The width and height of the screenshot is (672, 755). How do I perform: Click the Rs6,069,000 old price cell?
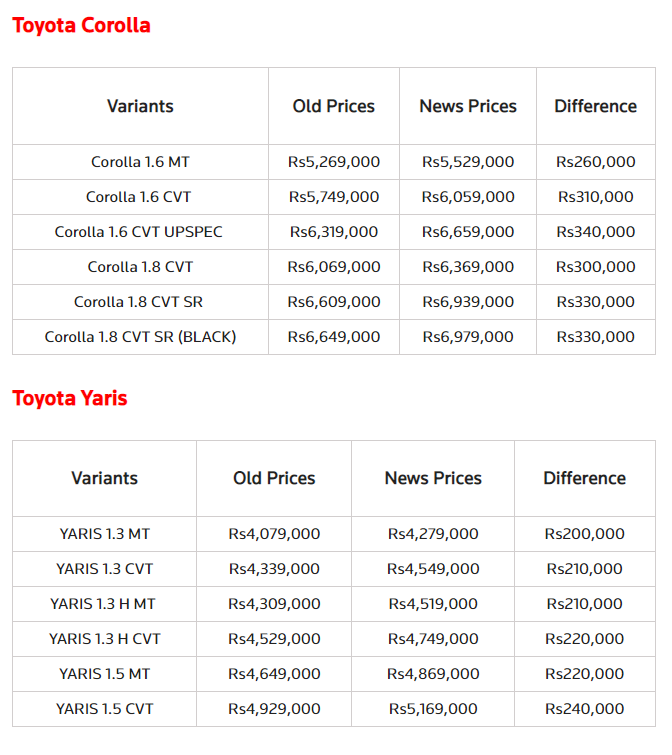(x=334, y=267)
